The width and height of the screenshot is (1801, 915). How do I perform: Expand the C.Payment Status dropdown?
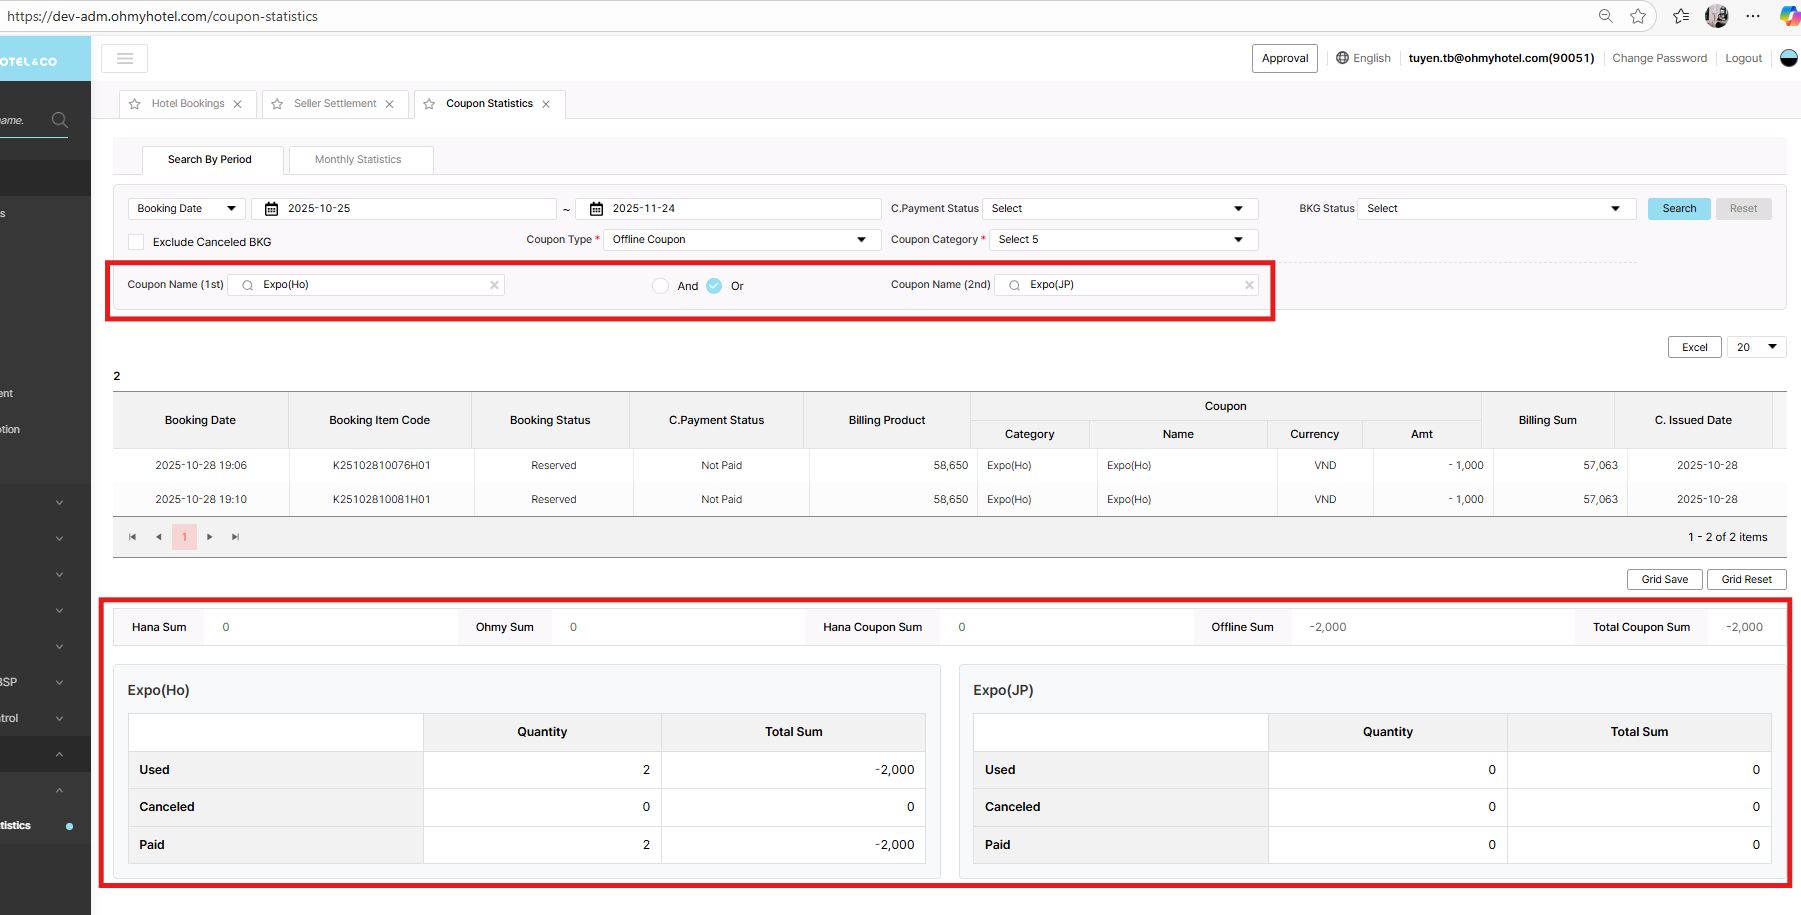1119,209
